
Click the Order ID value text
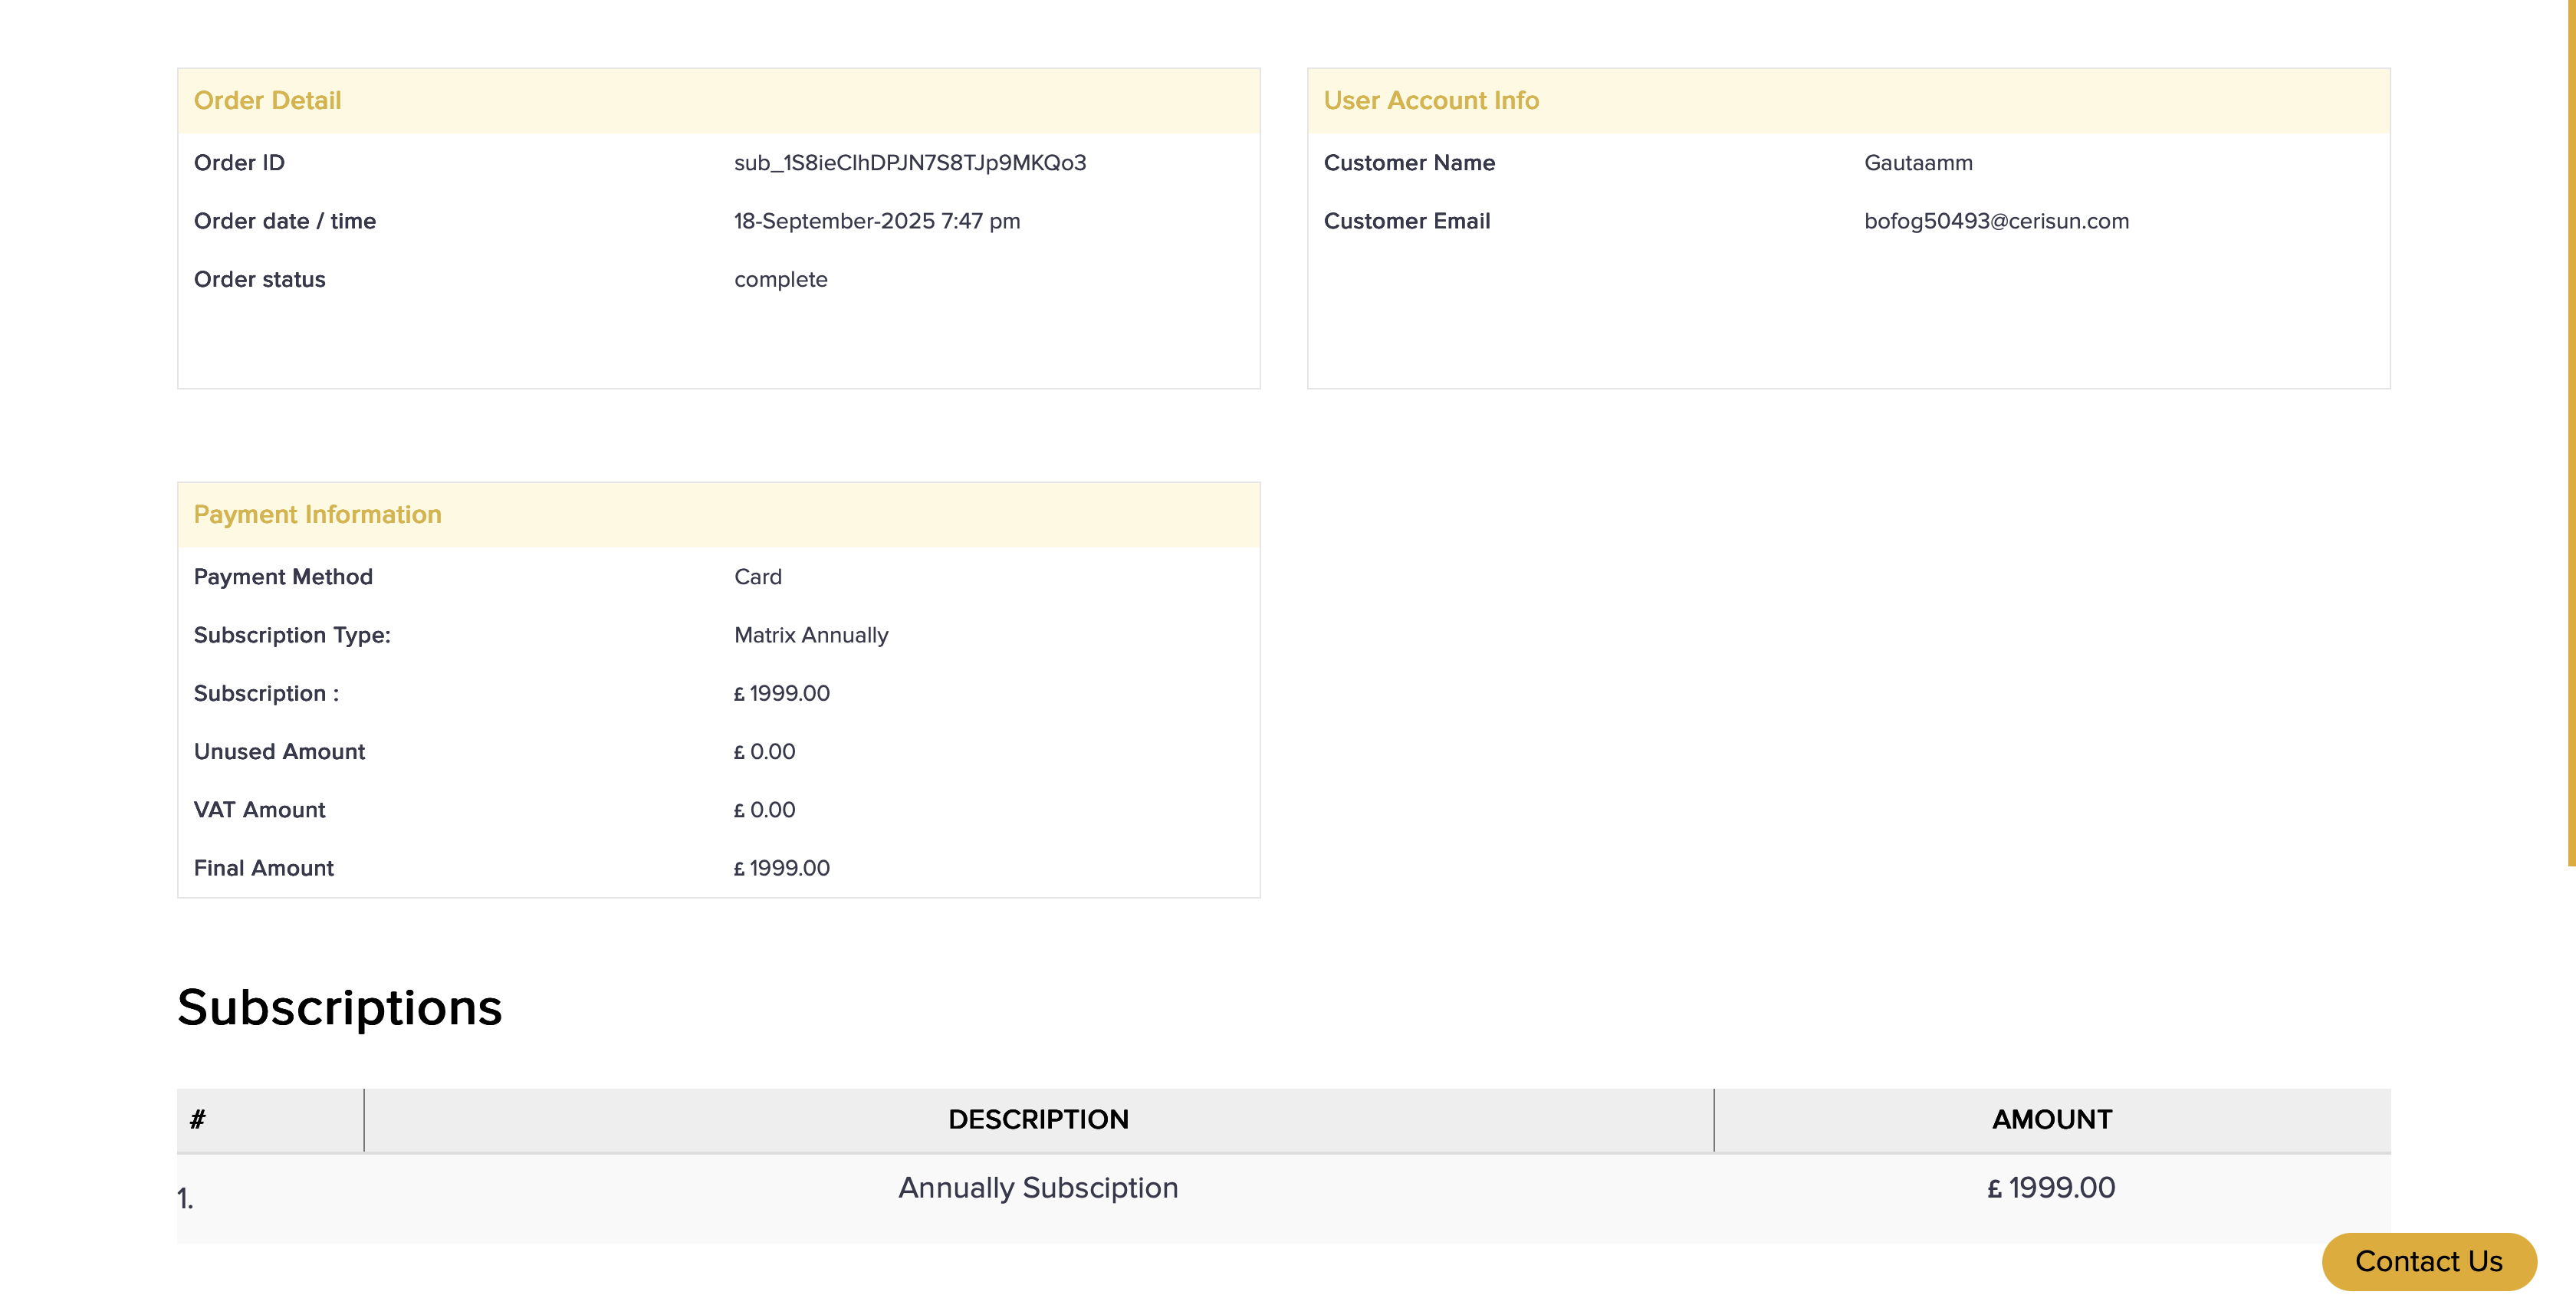(x=909, y=163)
